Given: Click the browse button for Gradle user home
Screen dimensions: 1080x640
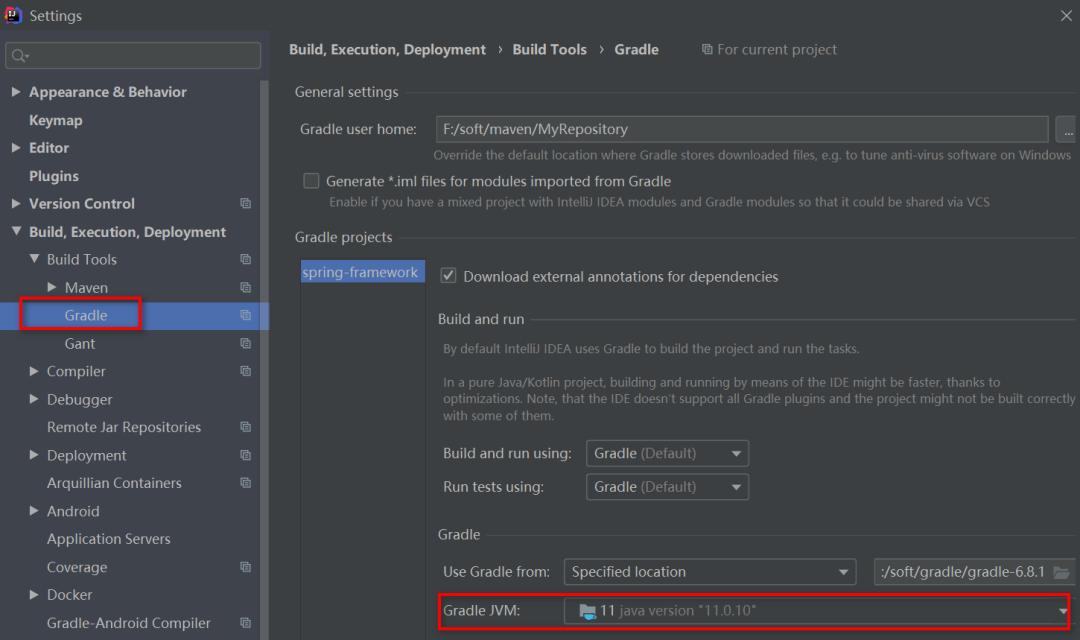Looking at the screenshot, I should click(1067, 129).
